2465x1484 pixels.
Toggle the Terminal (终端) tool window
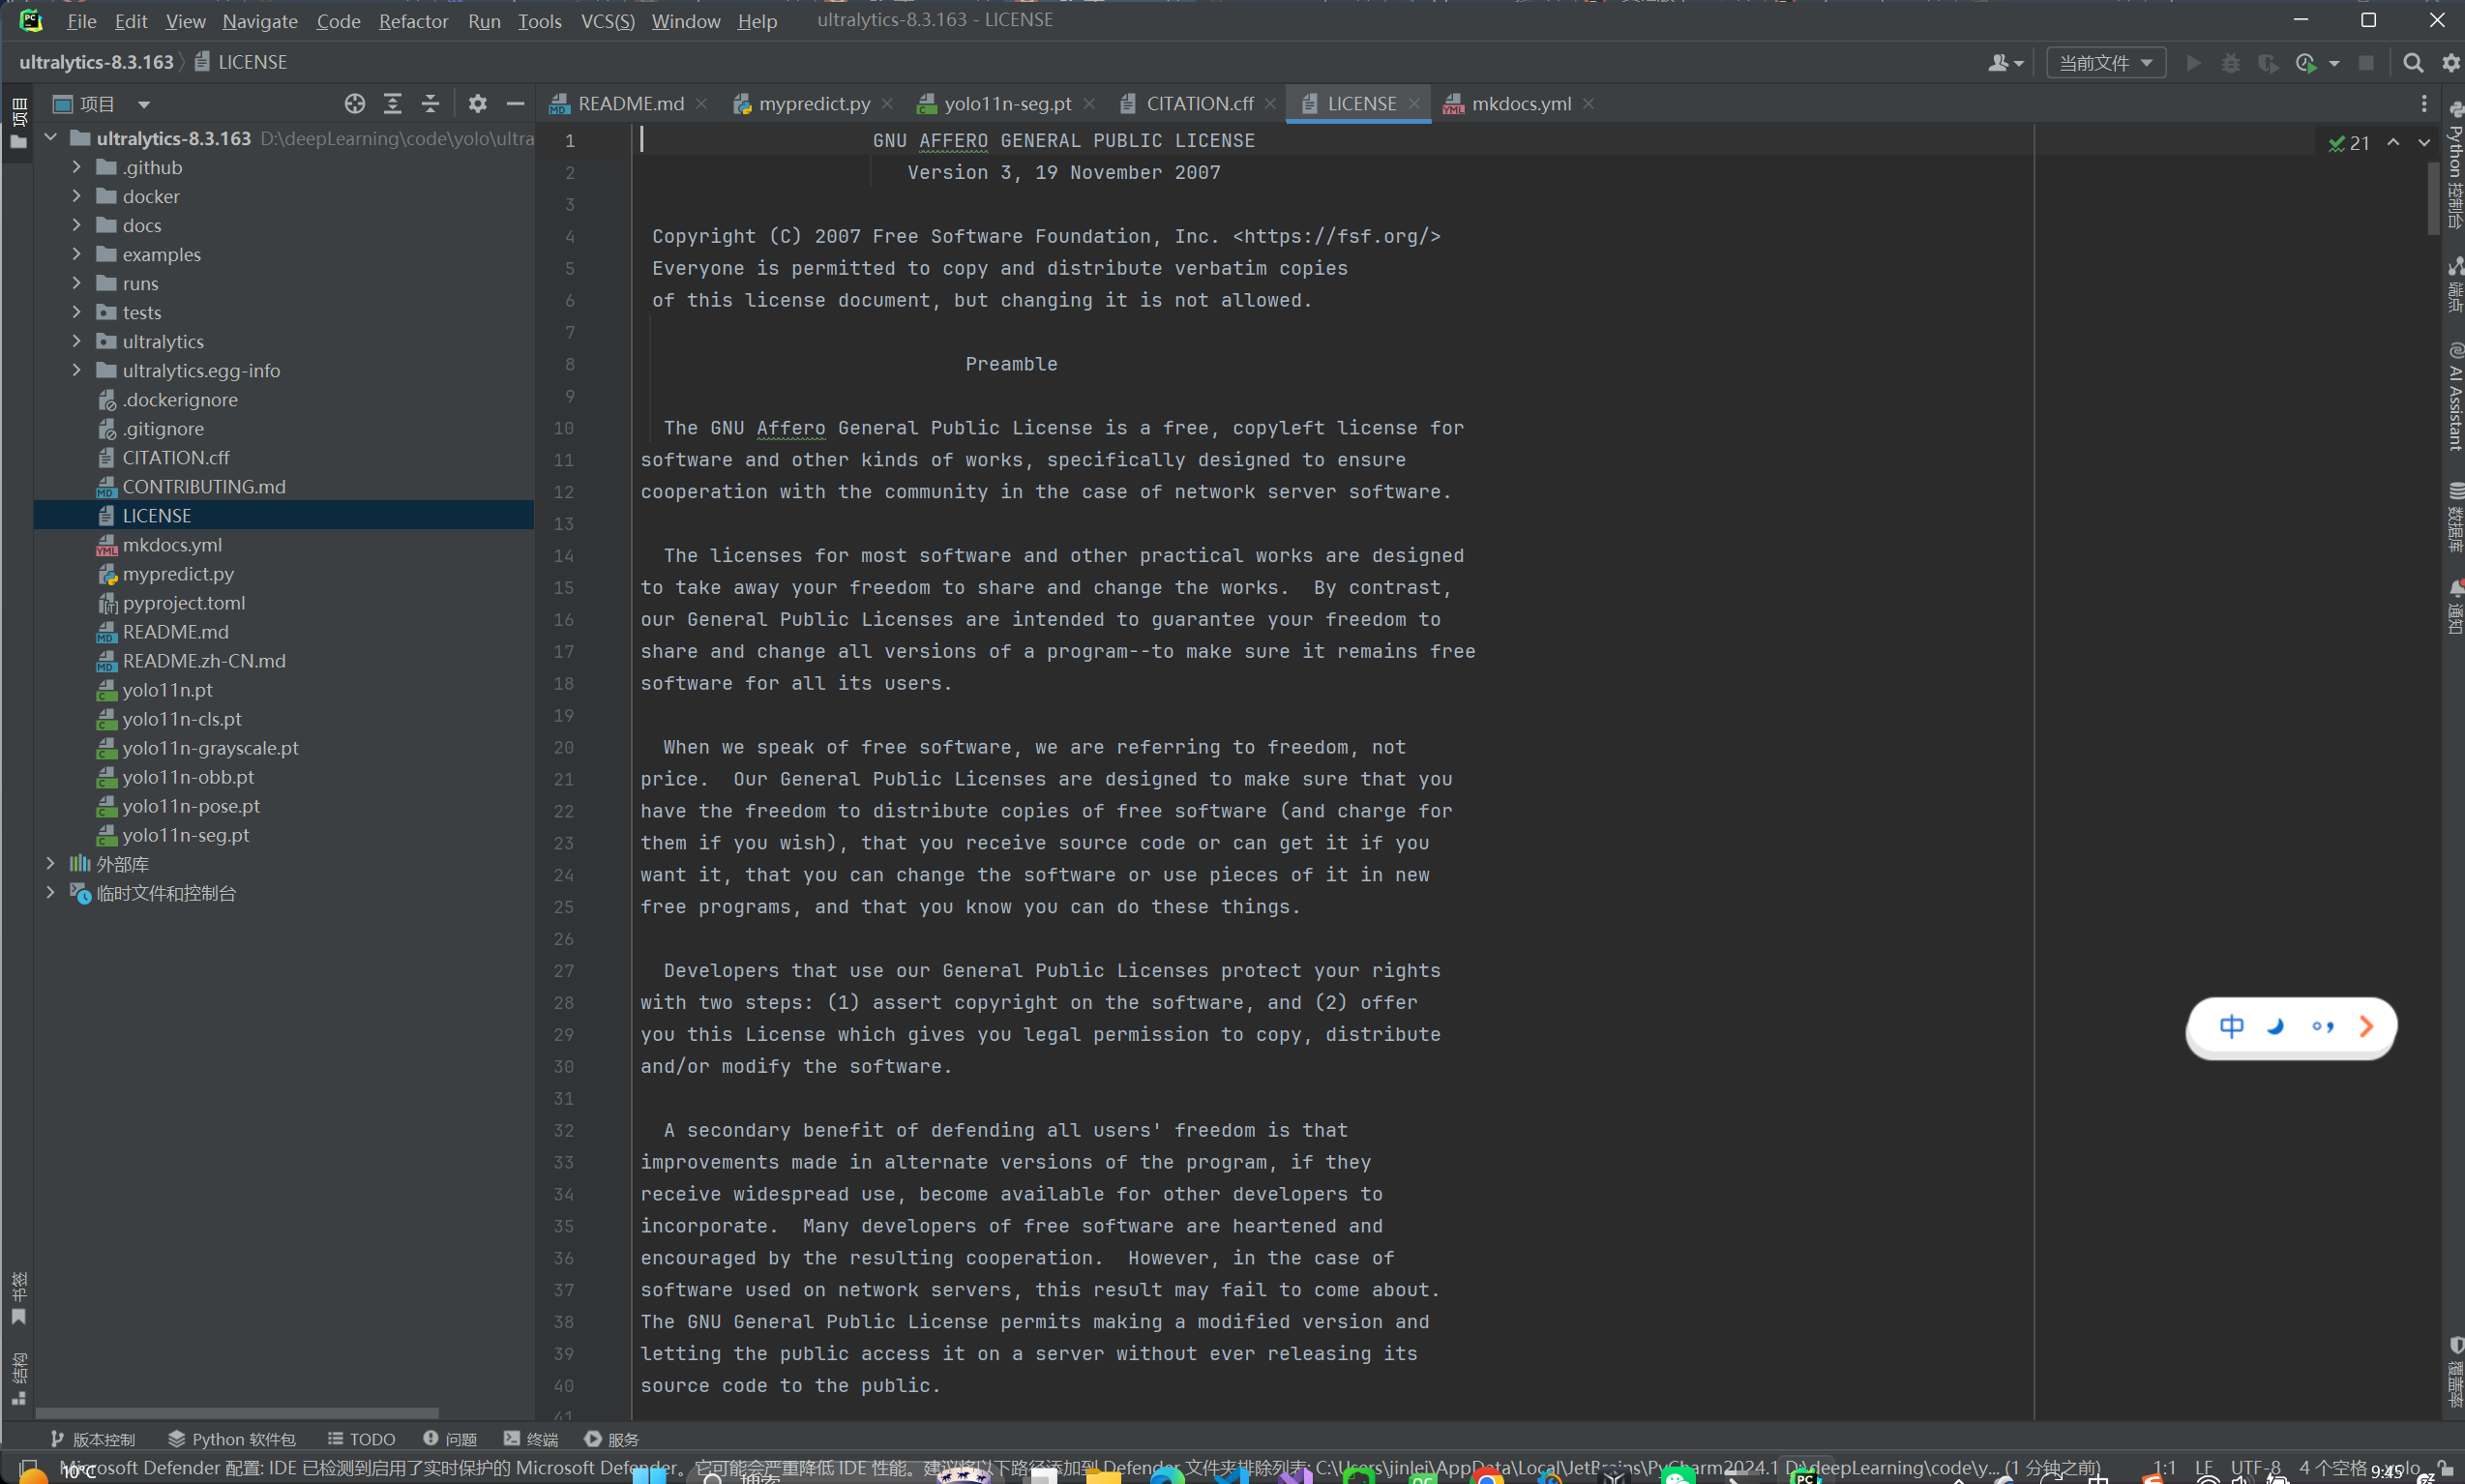click(531, 1439)
